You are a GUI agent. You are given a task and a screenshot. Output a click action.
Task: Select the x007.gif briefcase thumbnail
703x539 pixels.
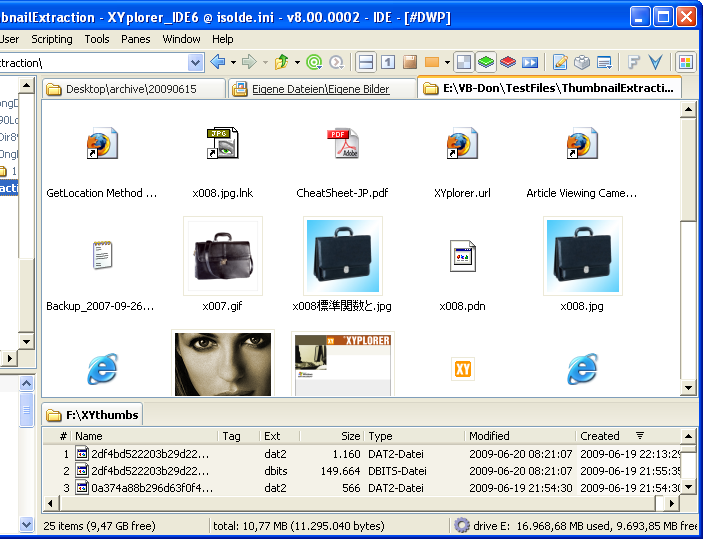[x=223, y=256]
